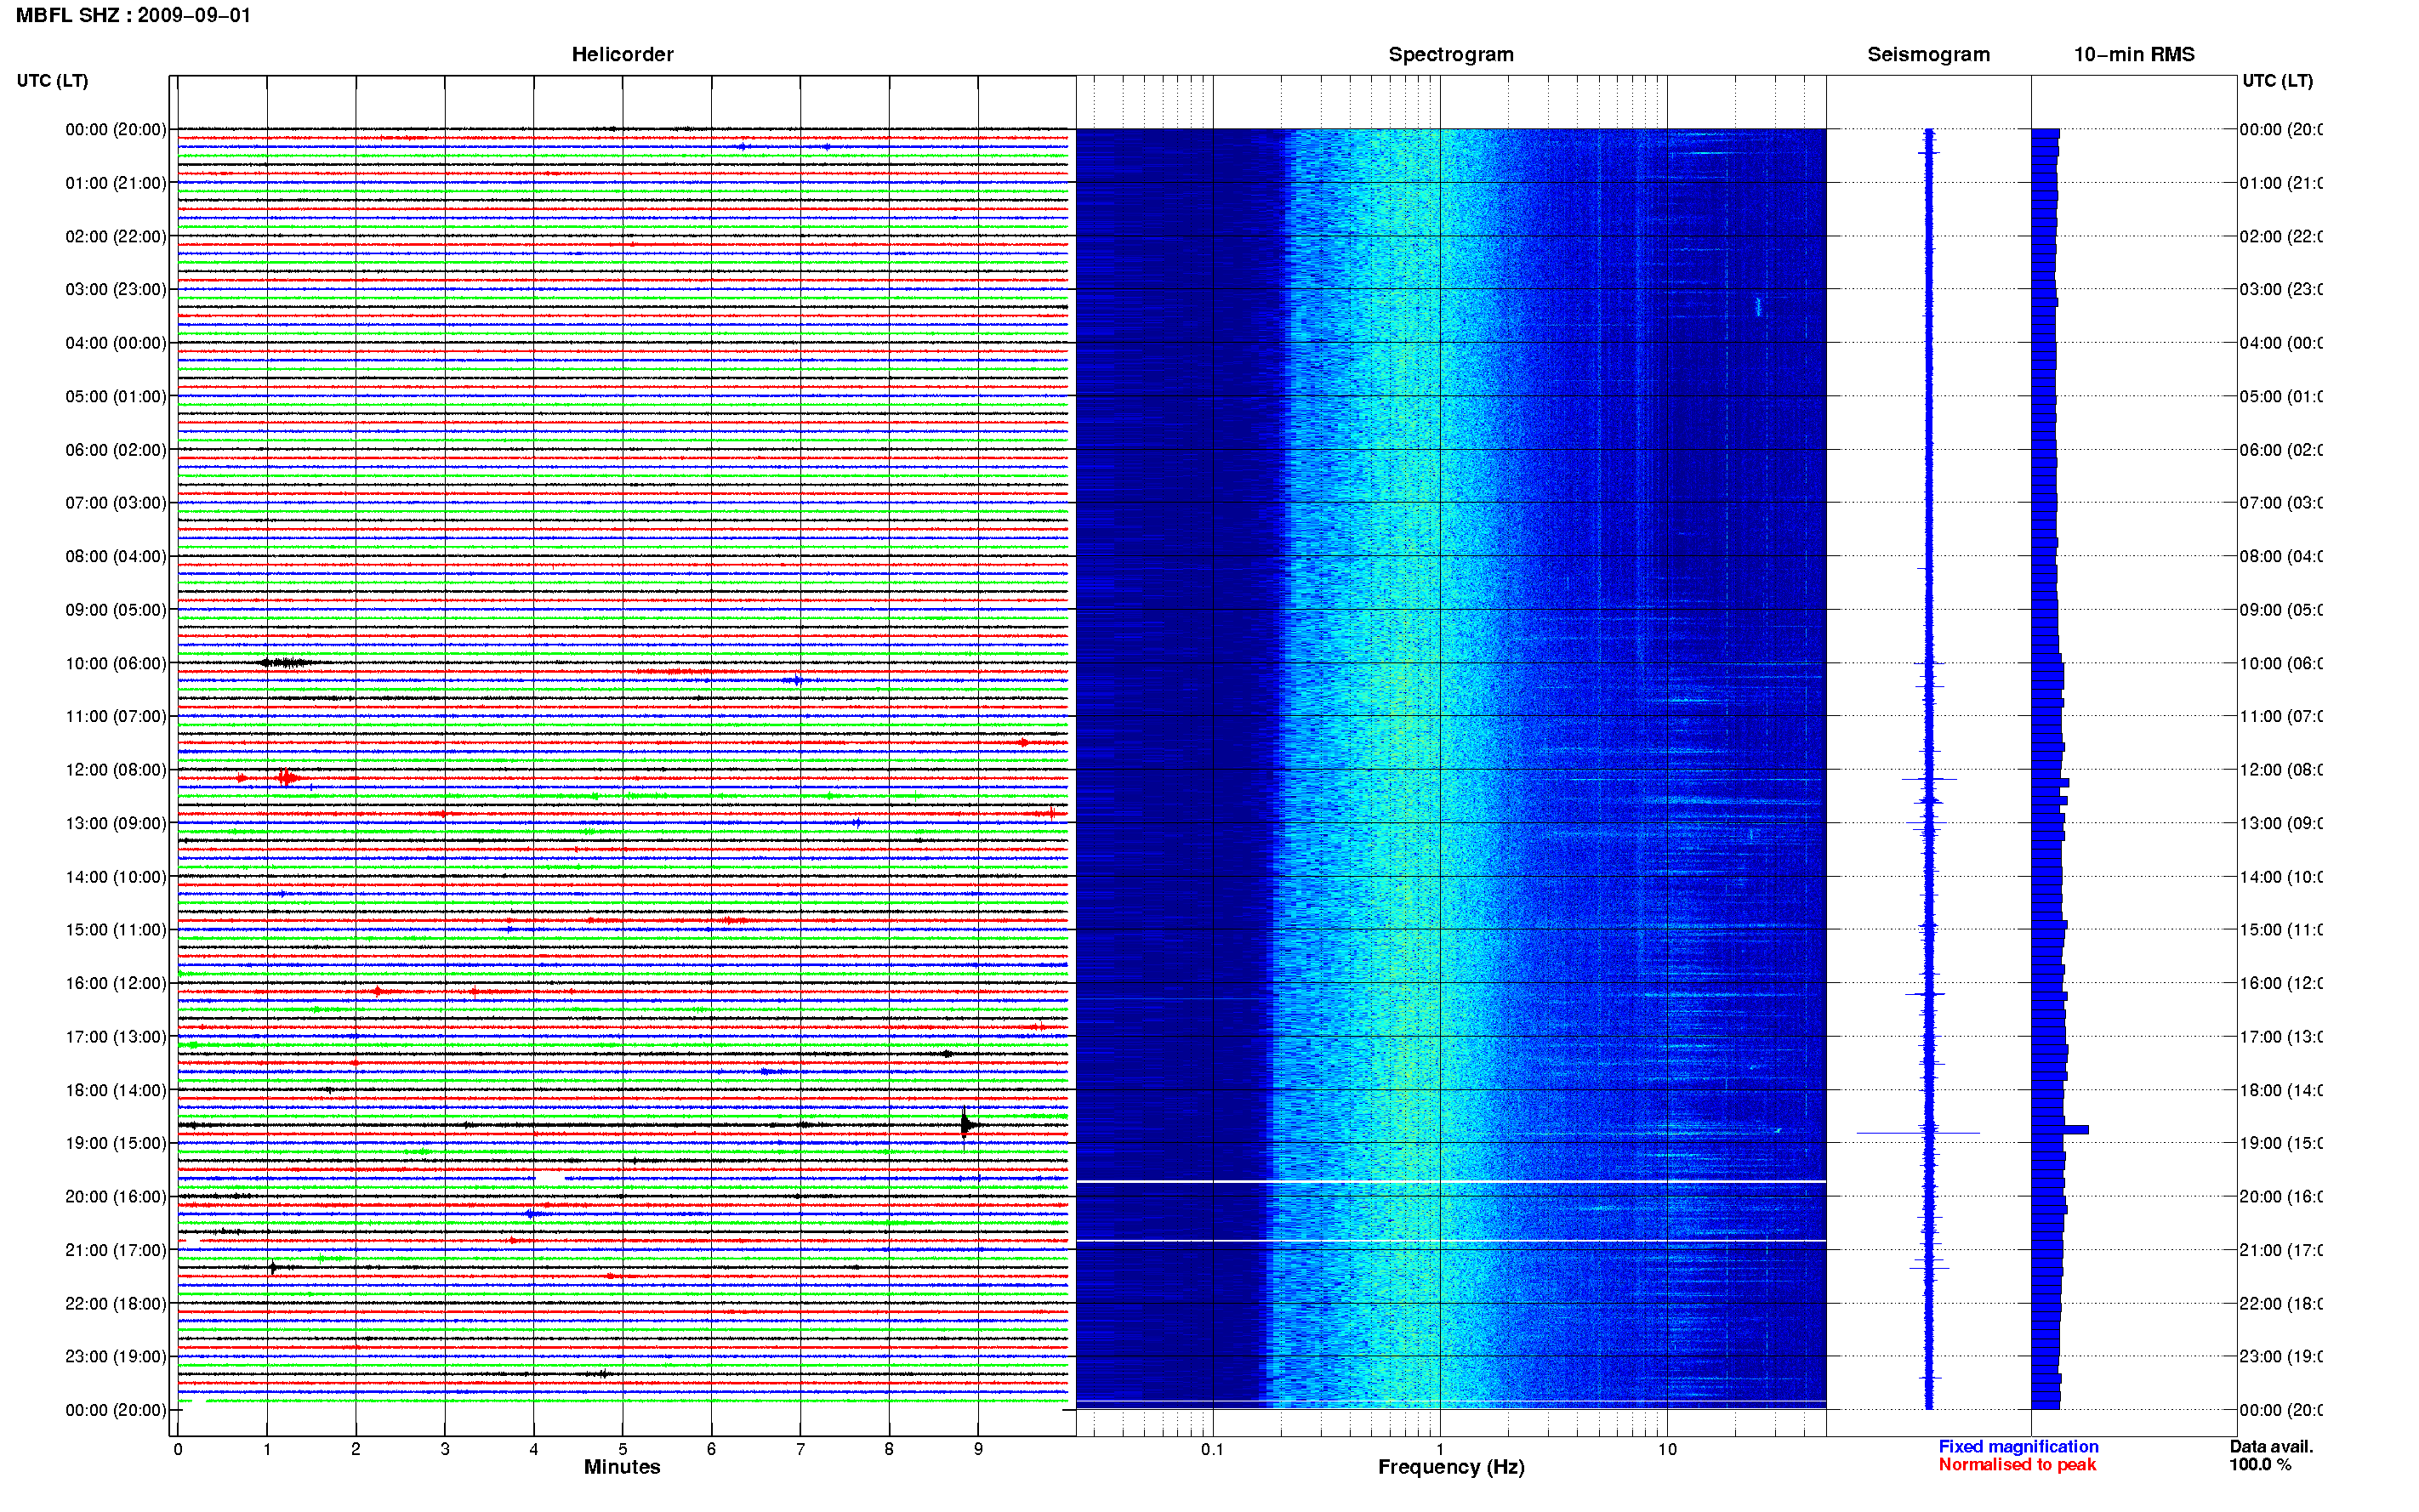Click the left 14:00 (10:00) time label
Viewport: 2419px width, 1512px height.
tap(116, 877)
